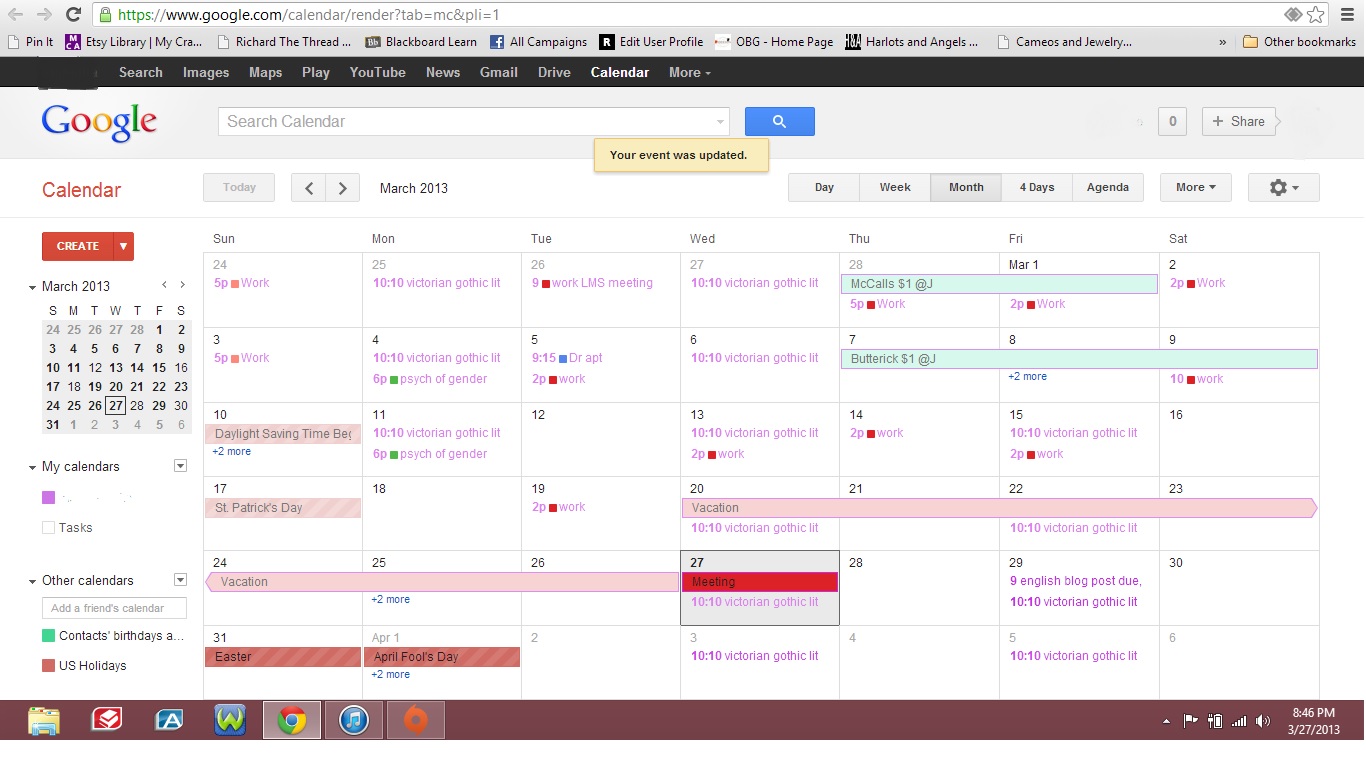Open the Edit User Profile bookmark
Screen dimensions: 1366x768
[x=651, y=42]
